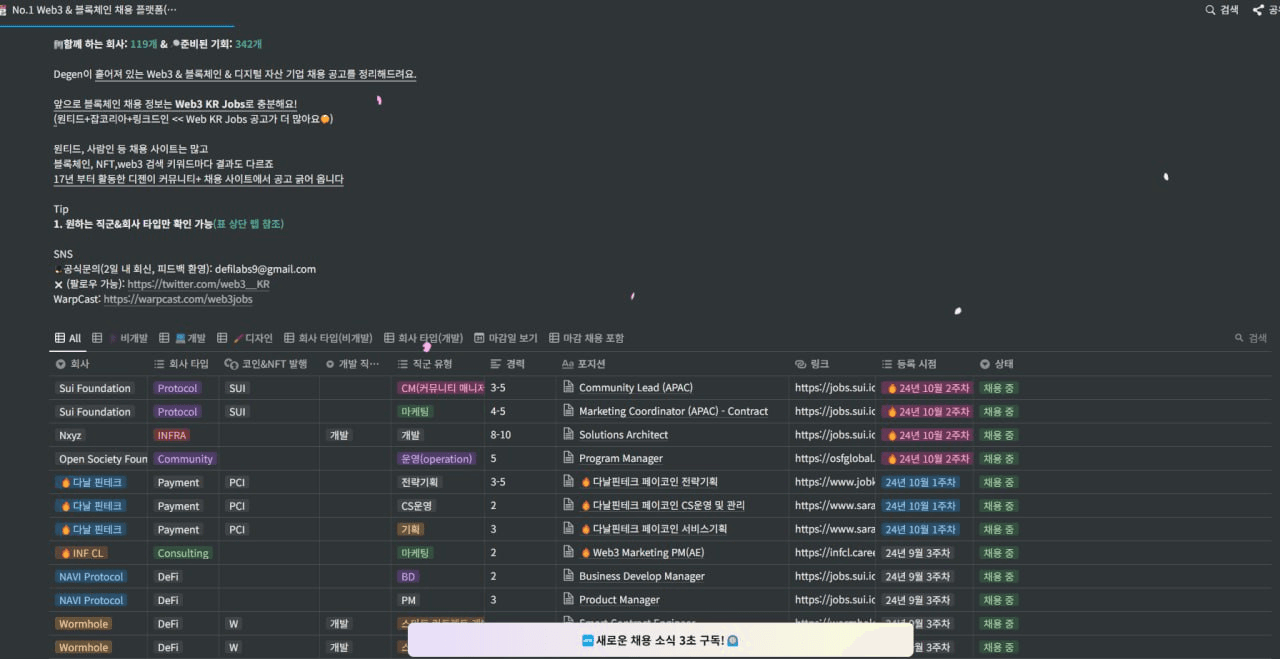
Task: Click the bars icon in 경력 column header
Action: [496, 364]
